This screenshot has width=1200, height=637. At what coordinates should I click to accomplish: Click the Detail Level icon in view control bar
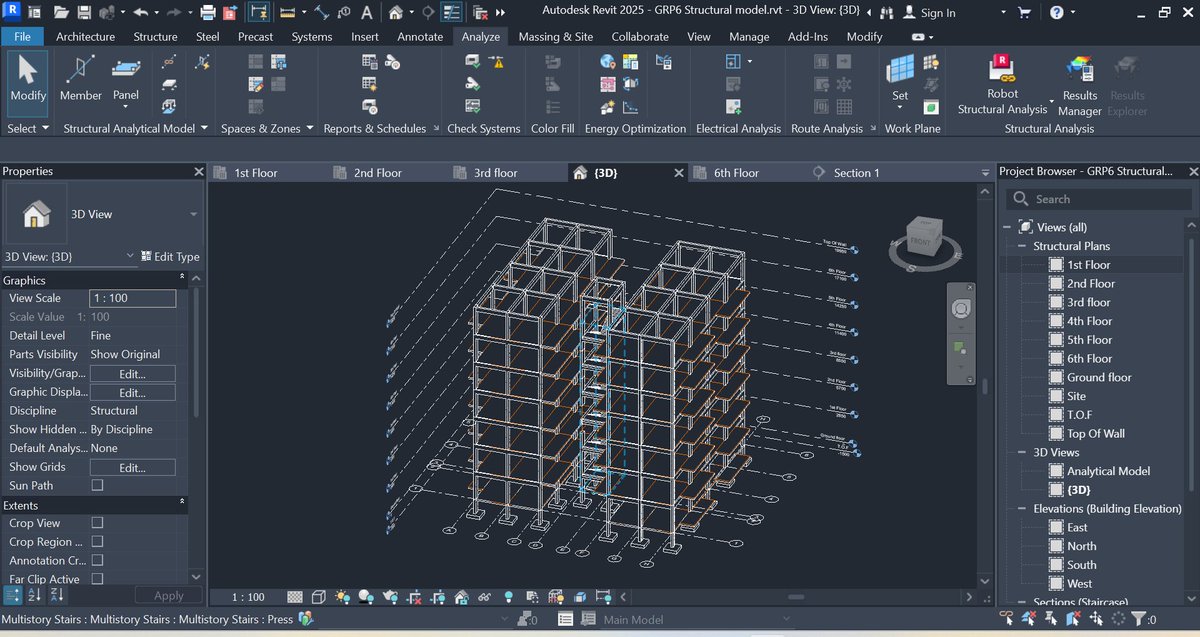295,597
